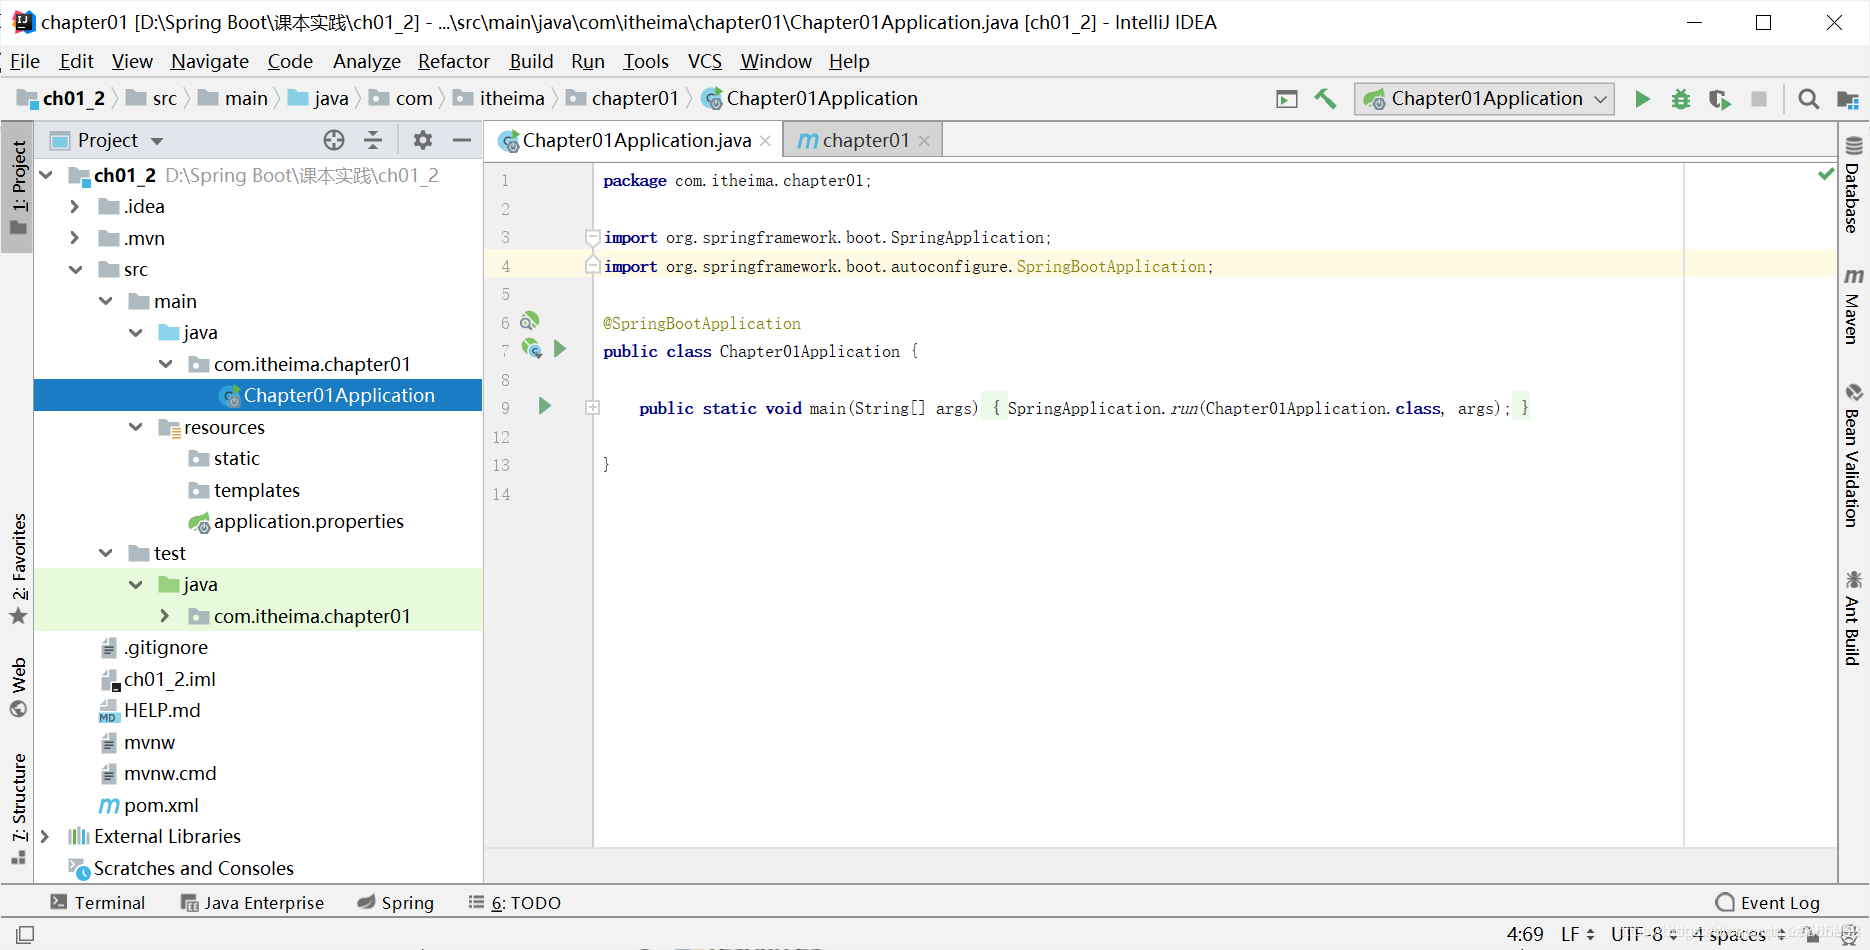The height and width of the screenshot is (950, 1870).
Task: Click the Spring bean gutter icon on line 6
Action: (530, 321)
